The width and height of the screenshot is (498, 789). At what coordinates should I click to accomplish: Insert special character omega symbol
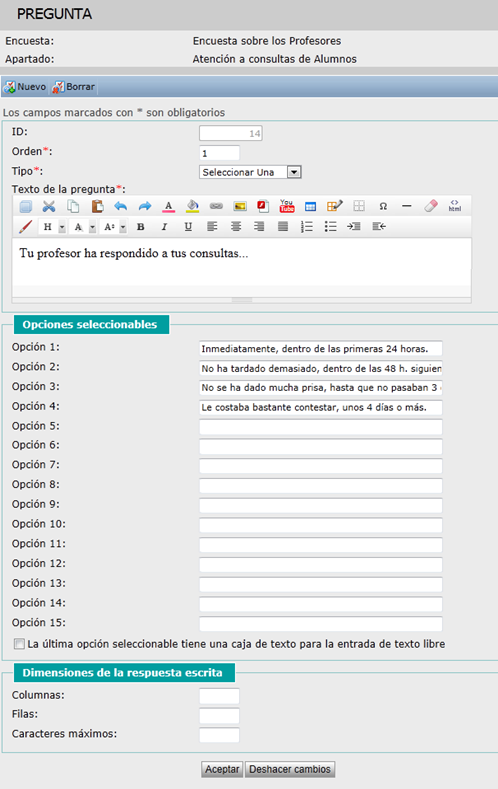tap(383, 206)
